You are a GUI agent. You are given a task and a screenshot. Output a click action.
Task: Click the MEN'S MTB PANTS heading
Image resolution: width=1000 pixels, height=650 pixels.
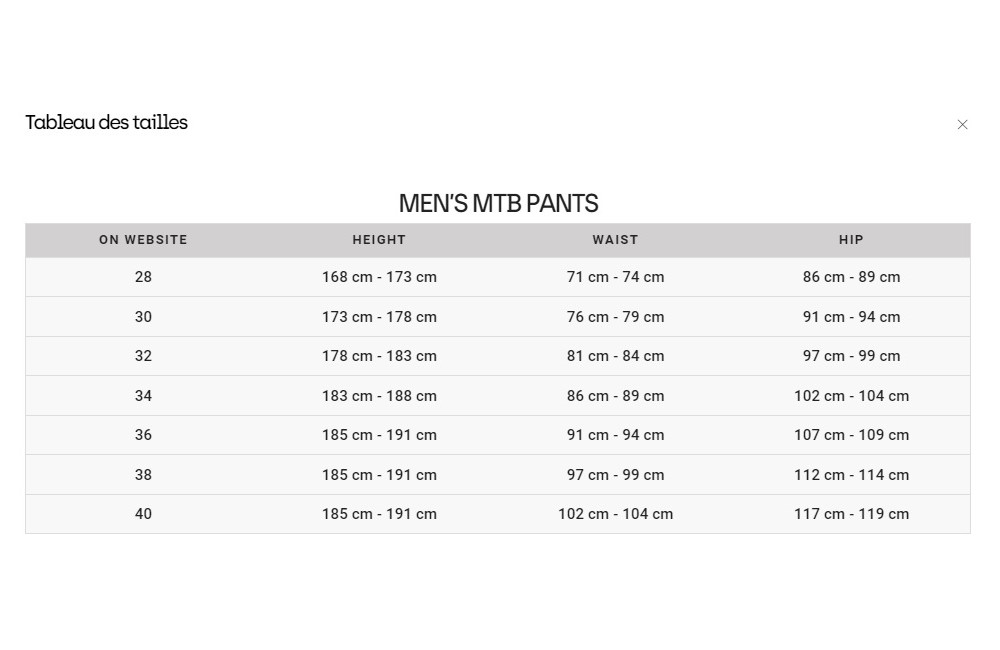[x=499, y=203]
